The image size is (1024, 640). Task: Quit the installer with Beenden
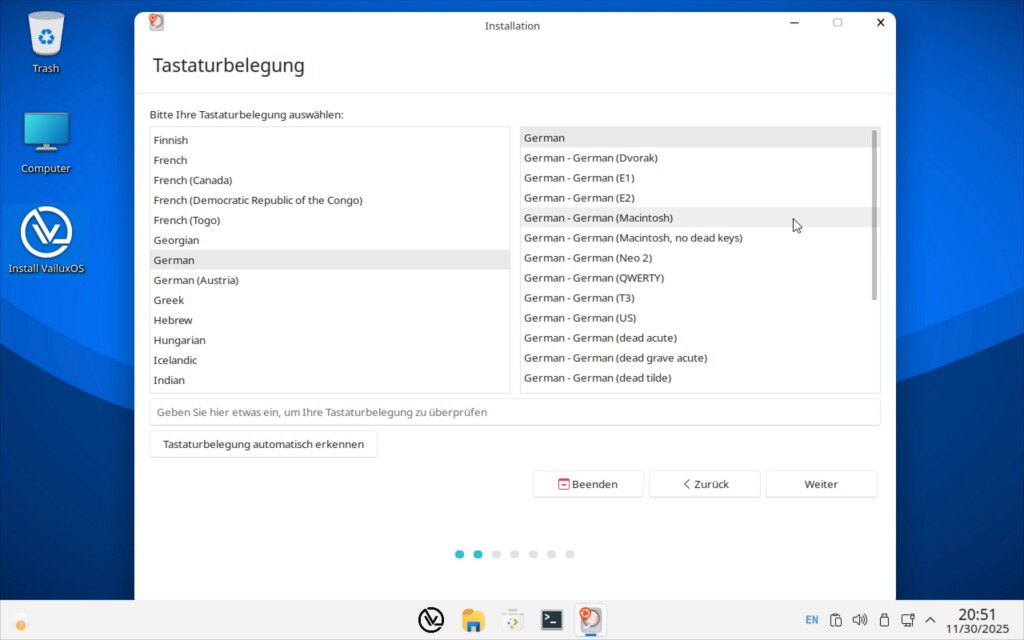pos(587,484)
